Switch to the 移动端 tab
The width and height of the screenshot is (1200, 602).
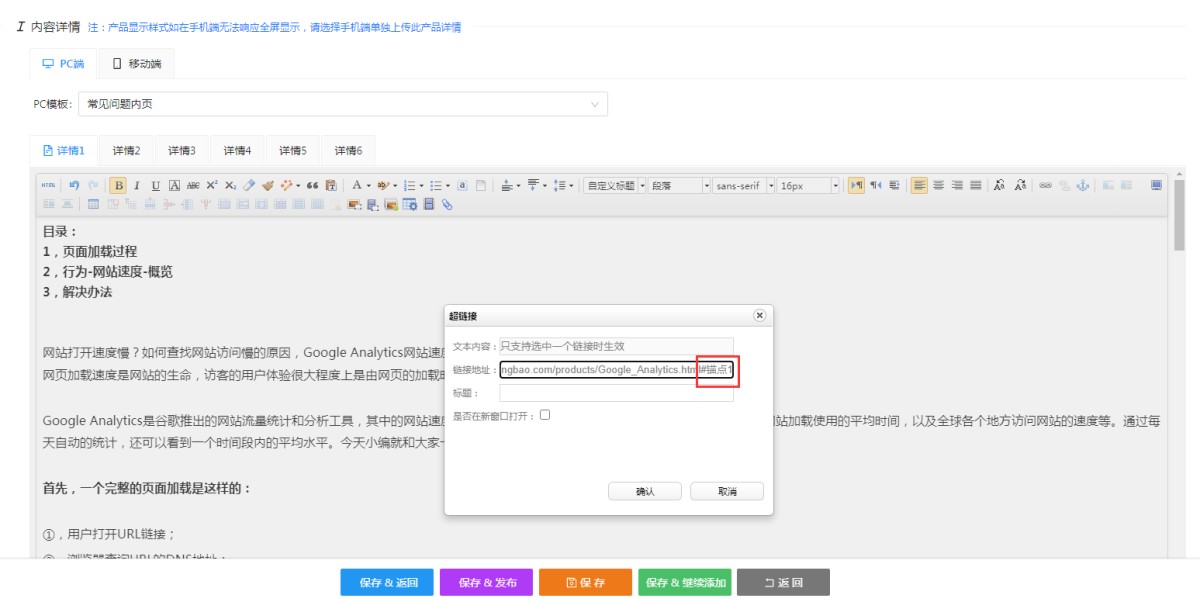[x=137, y=64]
